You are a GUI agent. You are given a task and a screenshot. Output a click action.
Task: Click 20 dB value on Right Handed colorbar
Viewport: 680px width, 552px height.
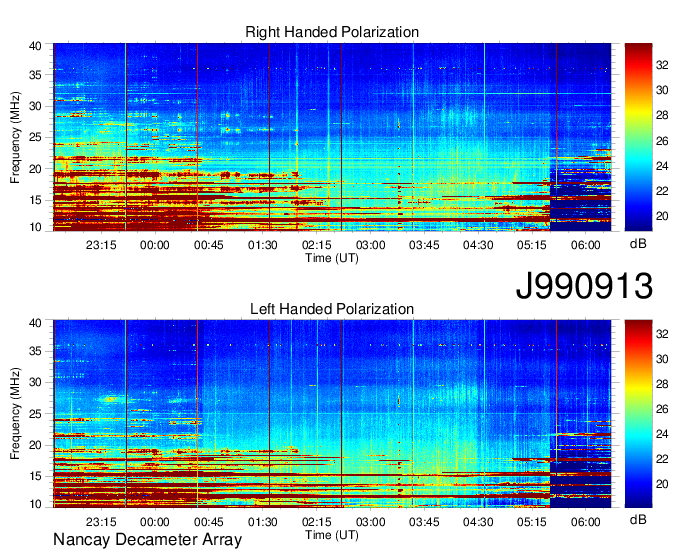click(x=662, y=216)
